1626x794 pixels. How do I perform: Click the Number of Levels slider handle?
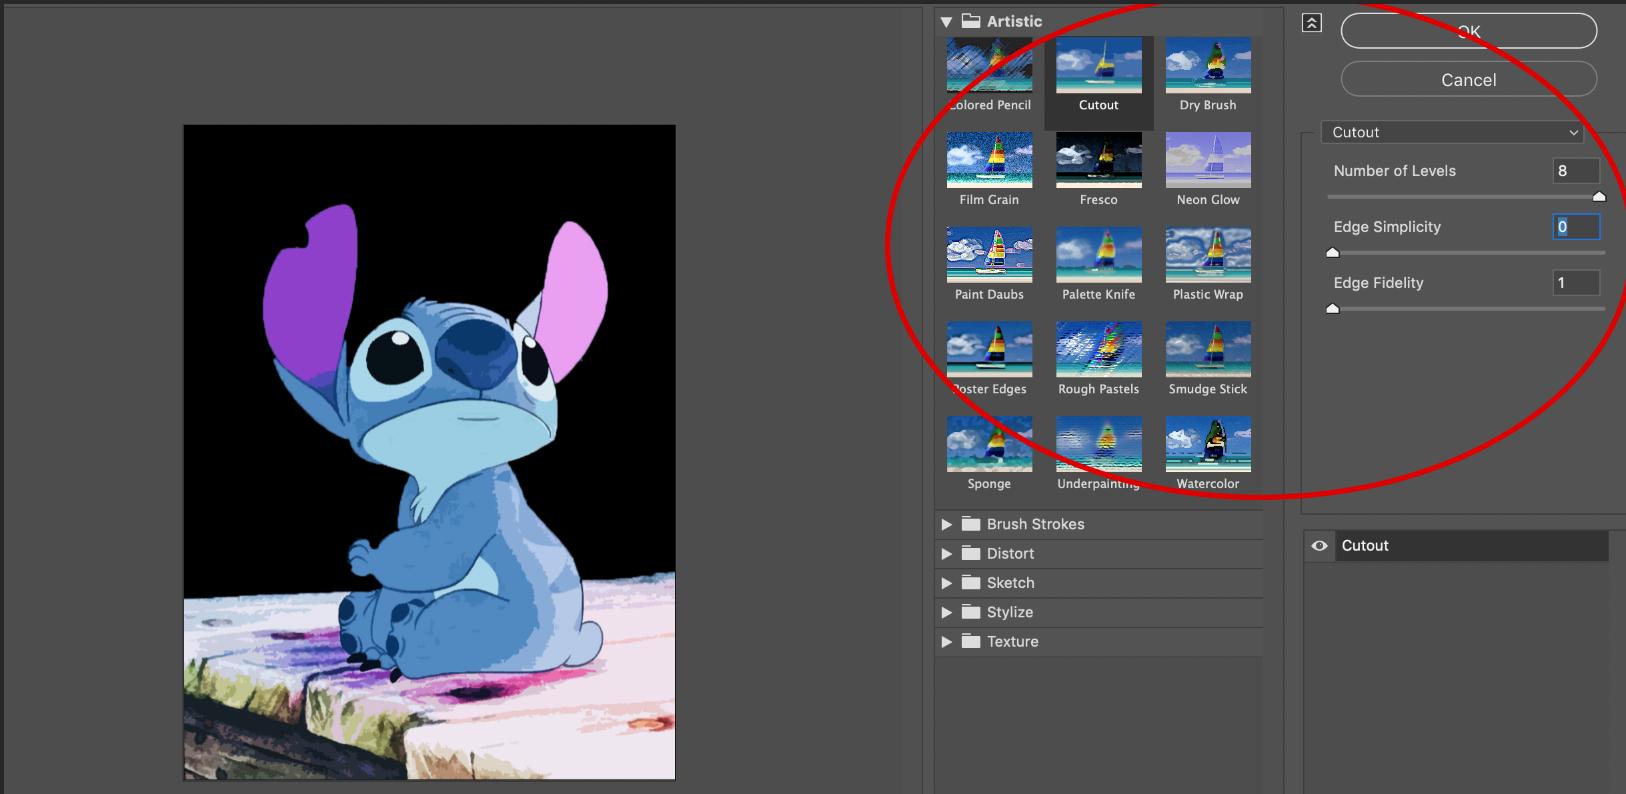coord(1598,197)
